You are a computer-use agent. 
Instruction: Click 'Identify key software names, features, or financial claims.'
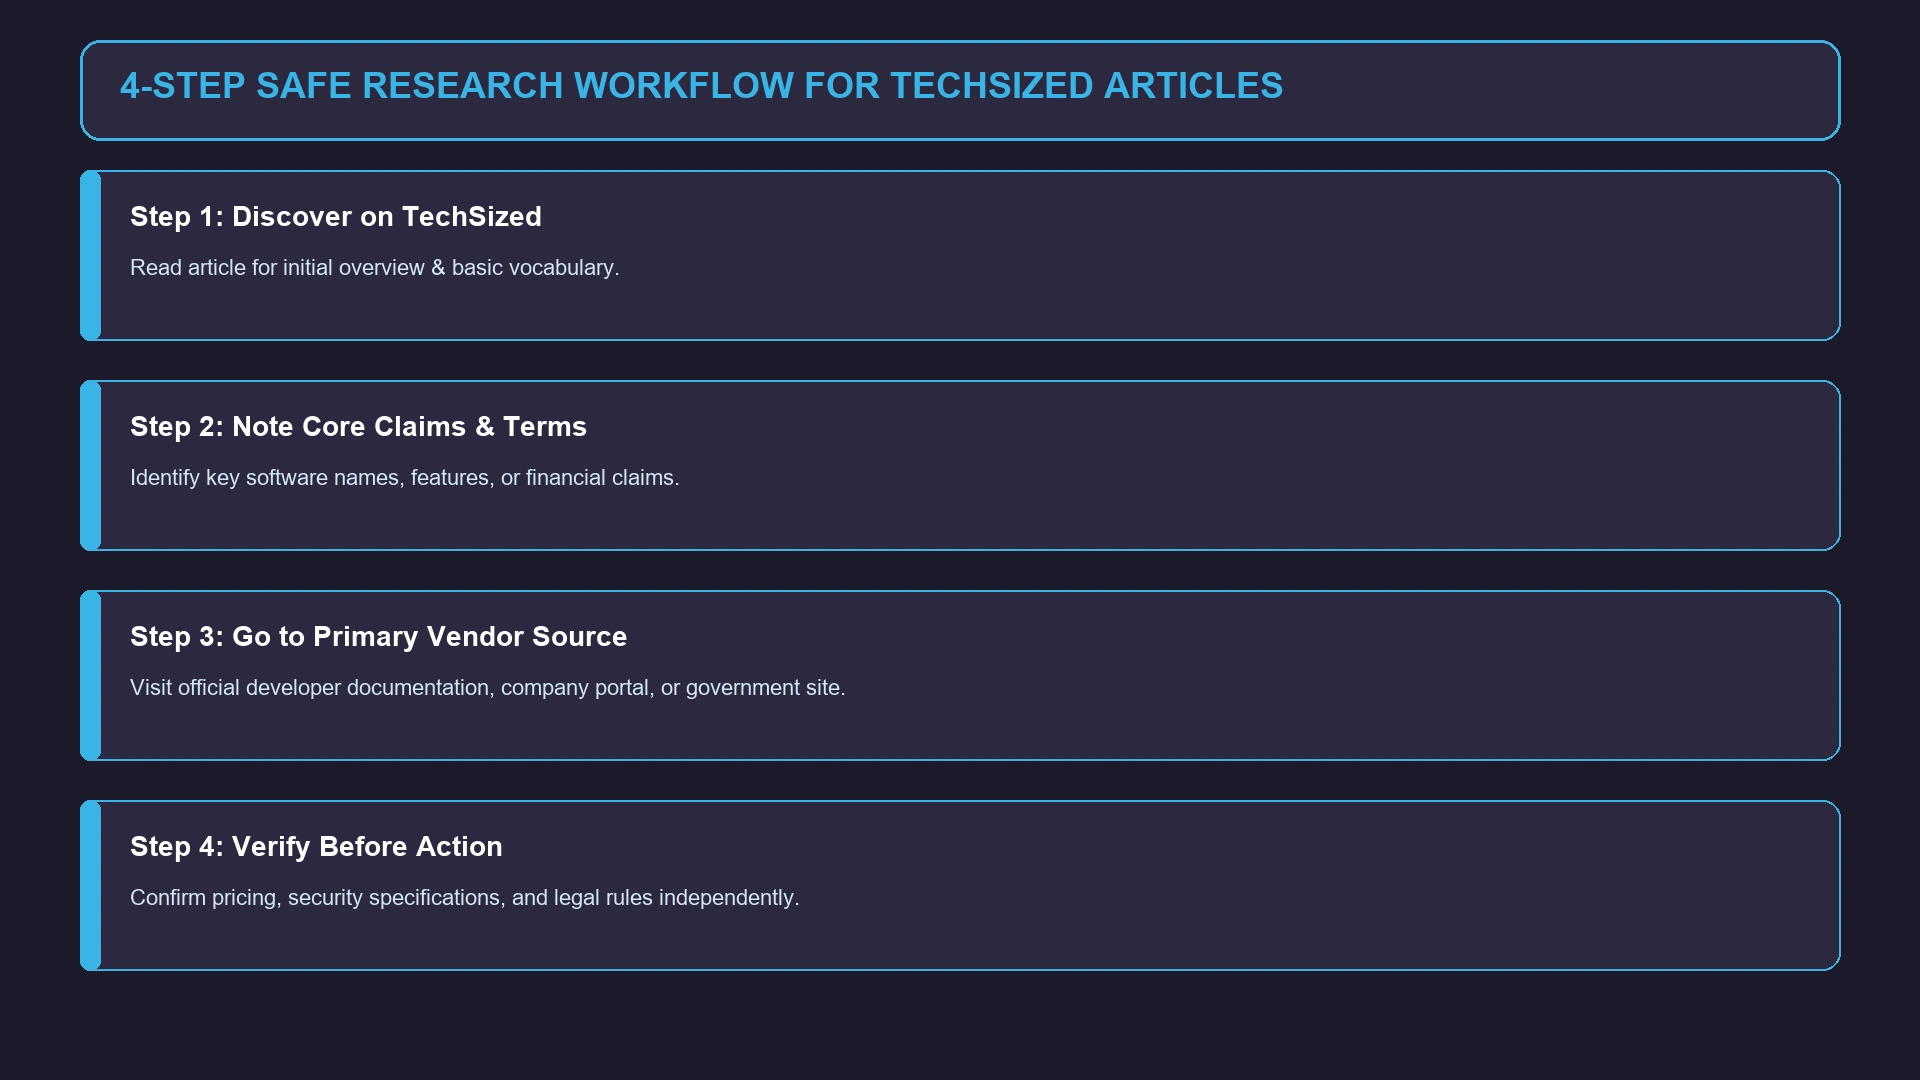tap(405, 478)
